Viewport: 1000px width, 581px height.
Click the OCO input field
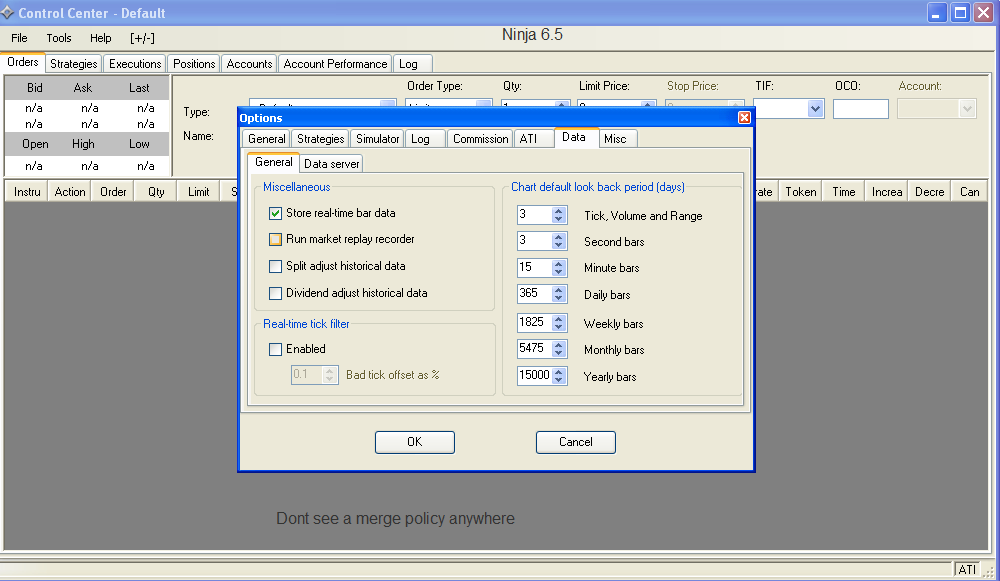pos(860,109)
